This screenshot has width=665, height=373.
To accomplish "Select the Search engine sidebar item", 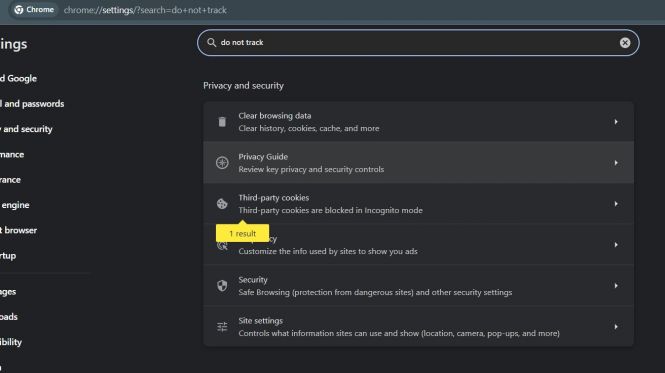I will coord(15,205).
